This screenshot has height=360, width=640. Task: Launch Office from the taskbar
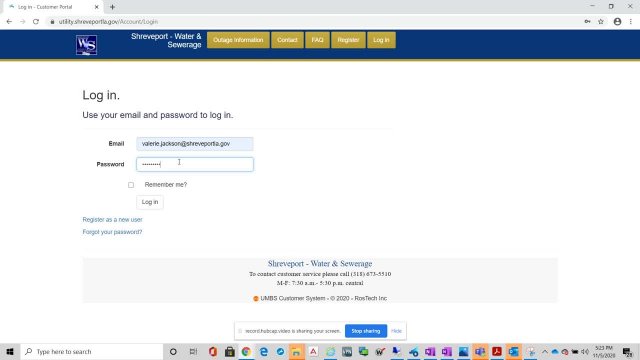tap(213, 351)
